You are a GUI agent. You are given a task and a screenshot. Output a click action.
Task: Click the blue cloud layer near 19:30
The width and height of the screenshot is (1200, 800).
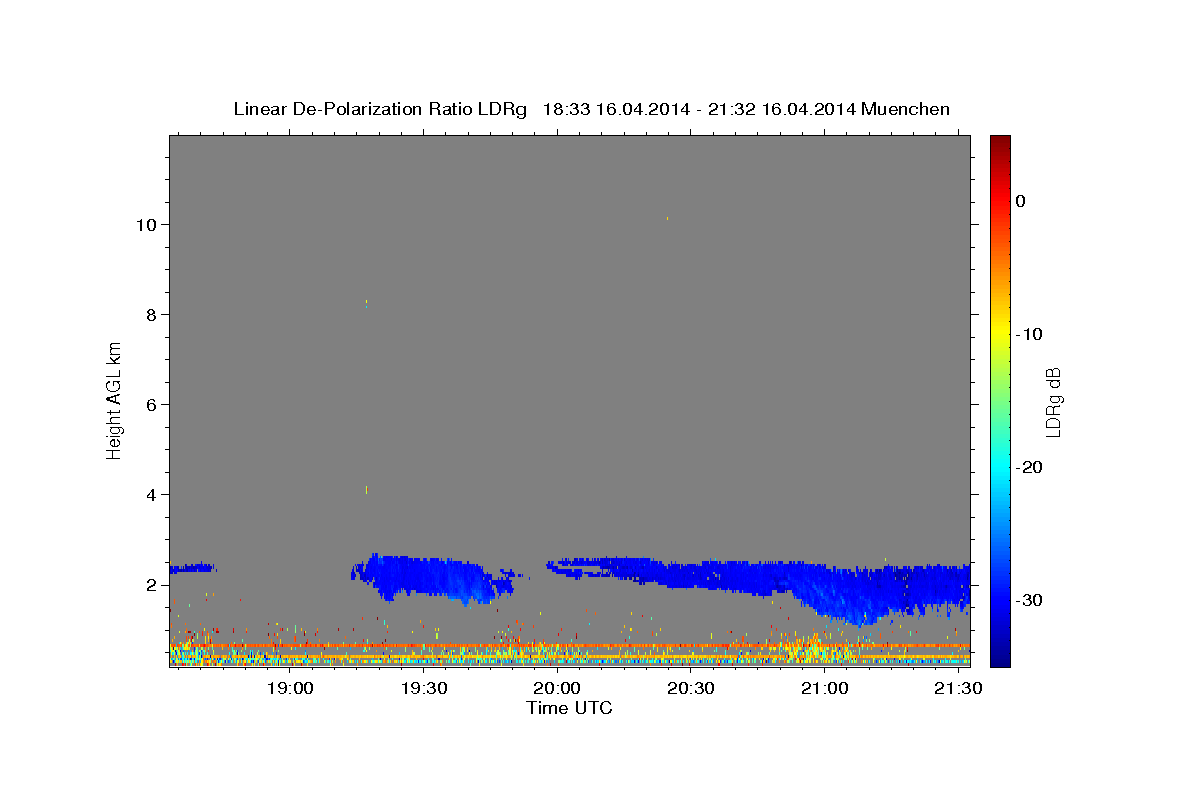point(430,578)
